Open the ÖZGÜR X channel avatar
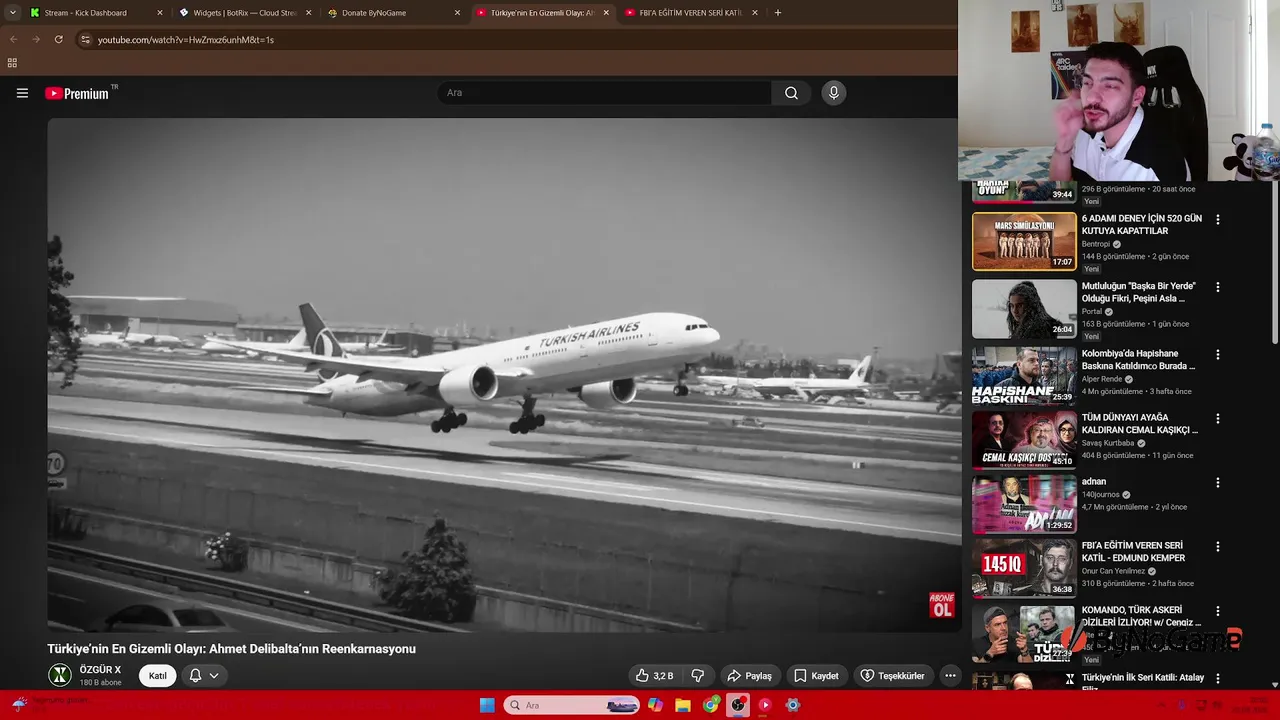Screen dimensions: 1280x720 click(60, 676)
